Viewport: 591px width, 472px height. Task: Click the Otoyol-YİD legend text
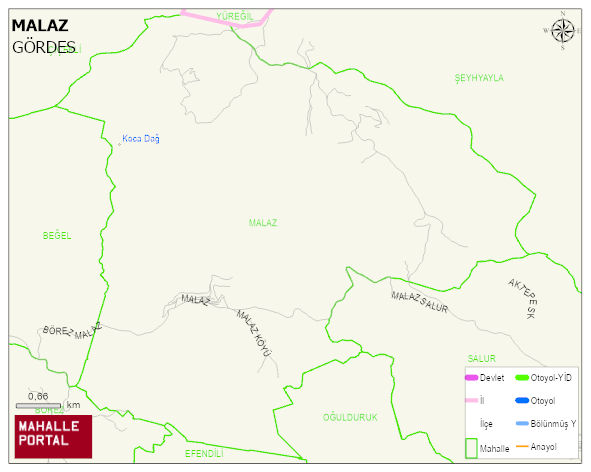[551, 377]
